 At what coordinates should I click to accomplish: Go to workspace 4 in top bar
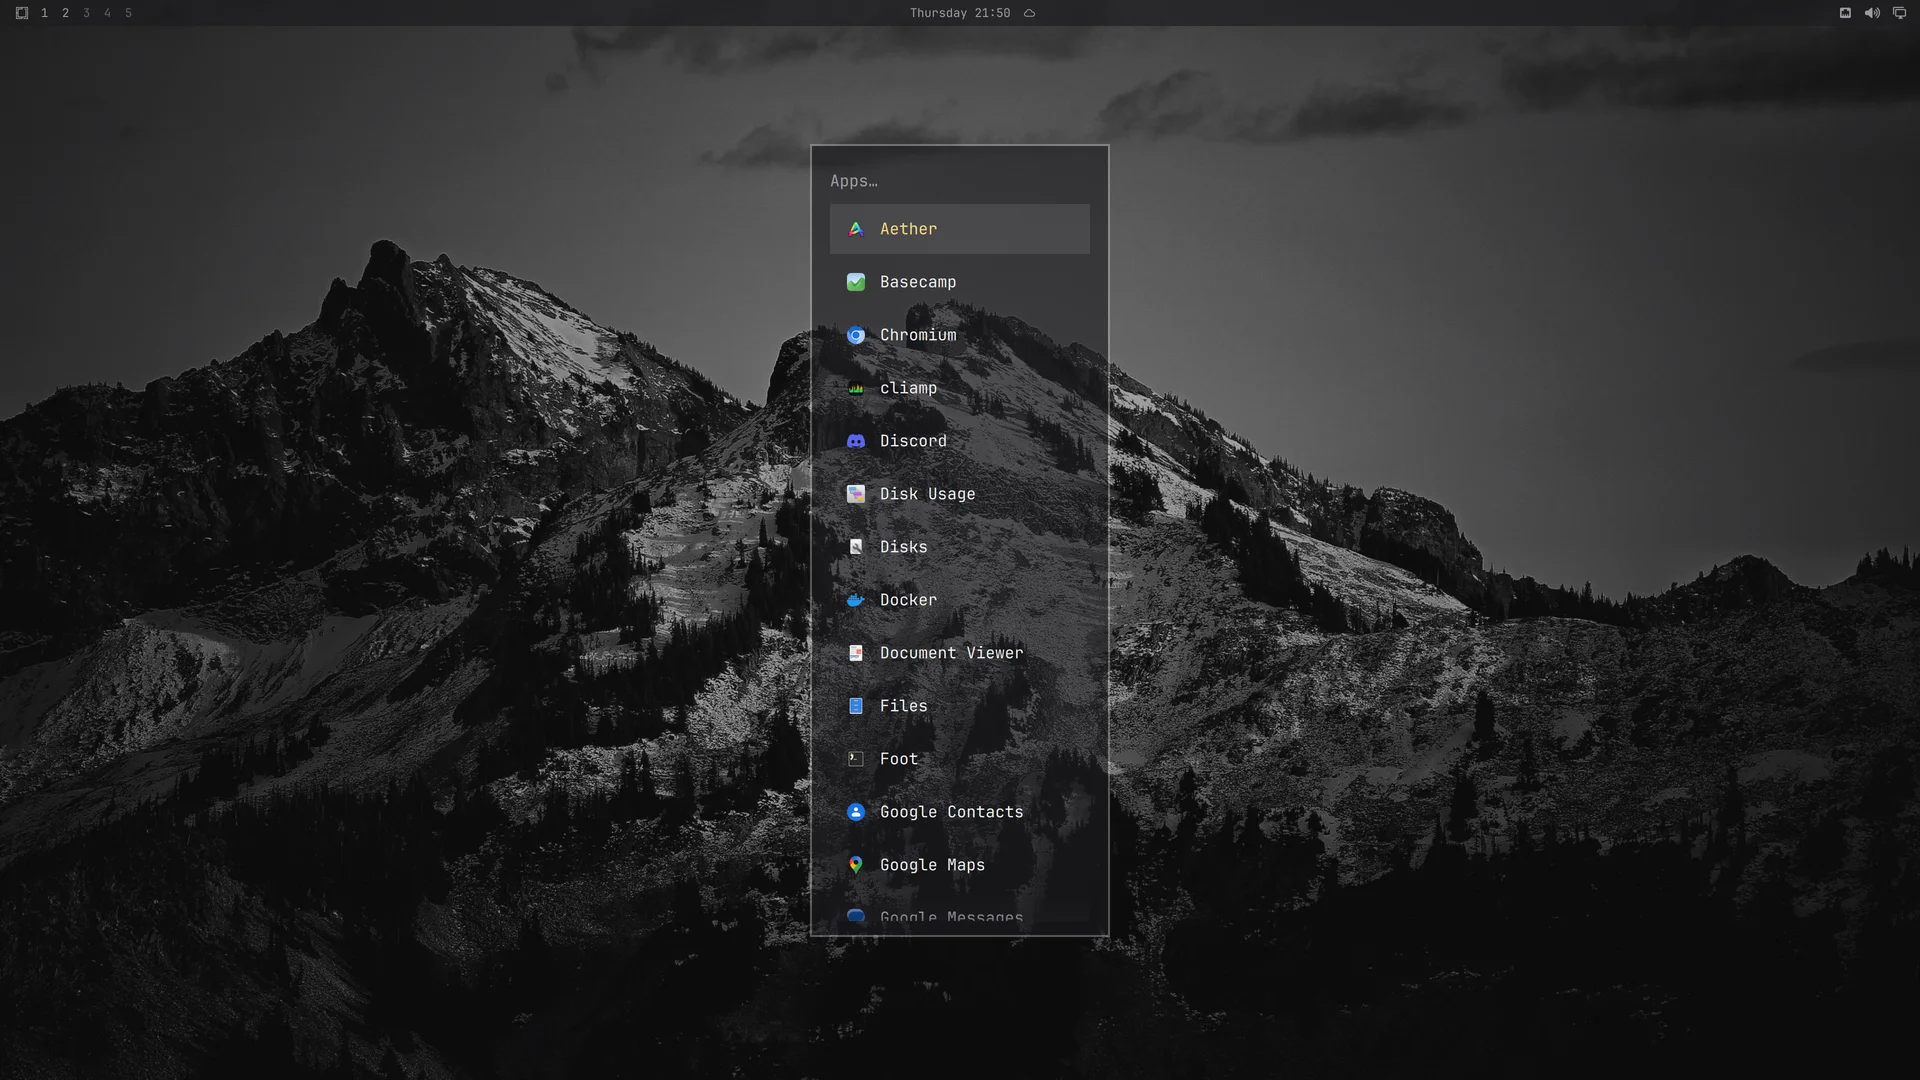point(107,13)
